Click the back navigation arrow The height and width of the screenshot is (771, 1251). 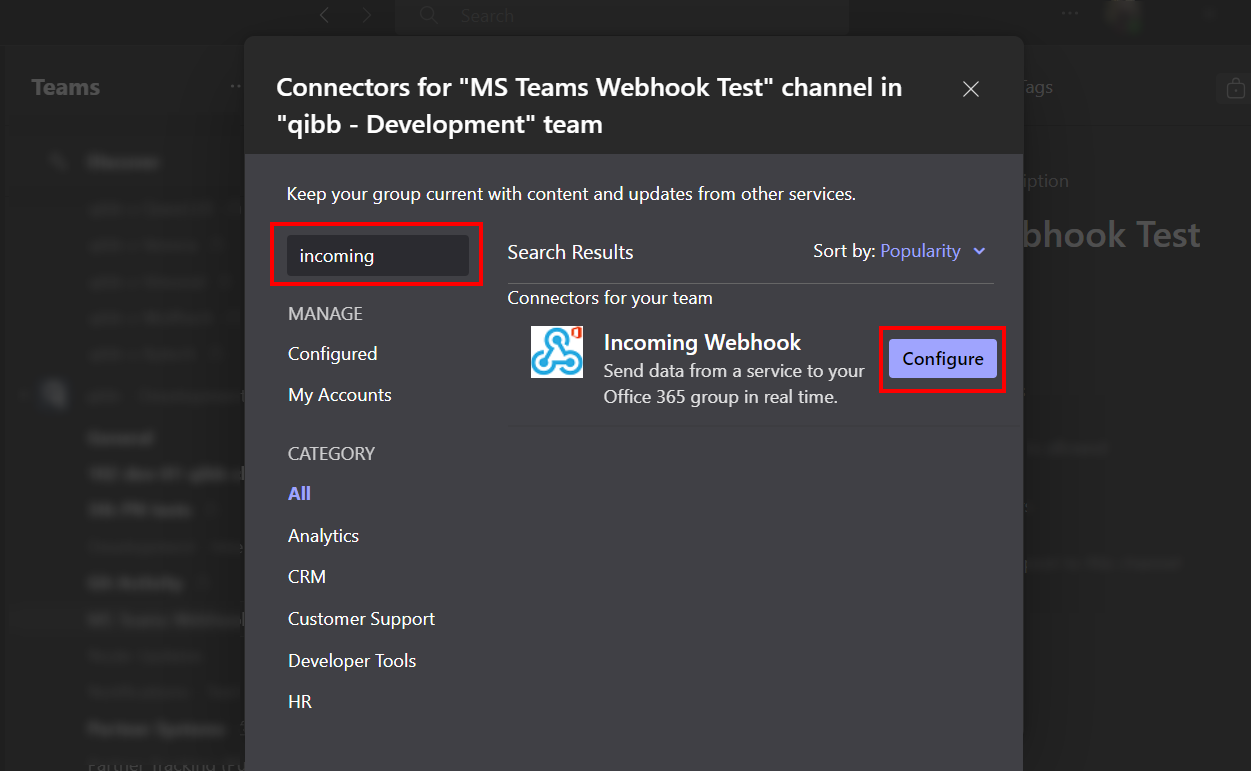323,16
